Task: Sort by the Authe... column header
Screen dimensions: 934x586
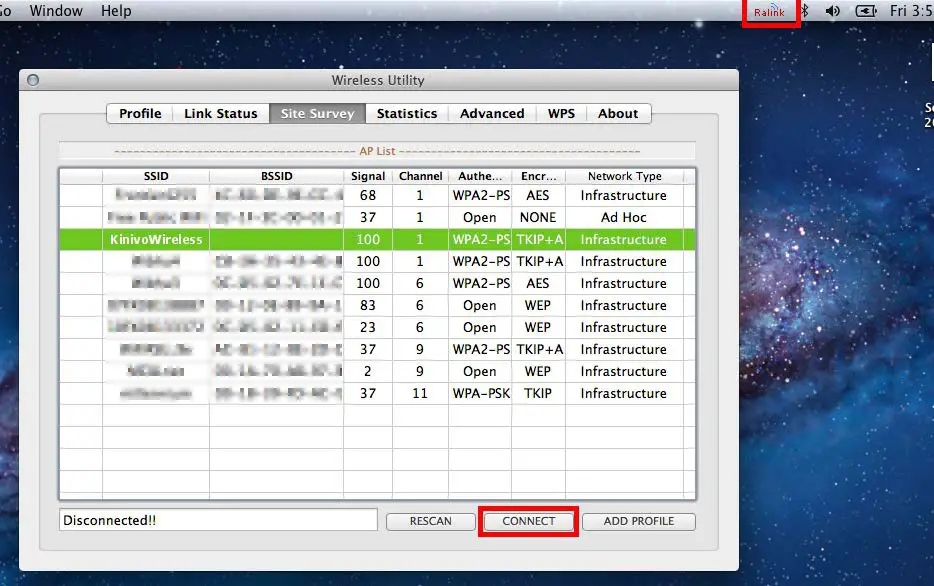Action: [480, 176]
